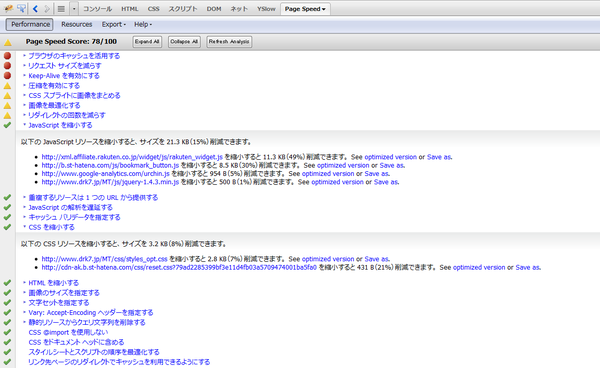Select the Page Speed tab
600x368 pixels.
click(305, 9)
